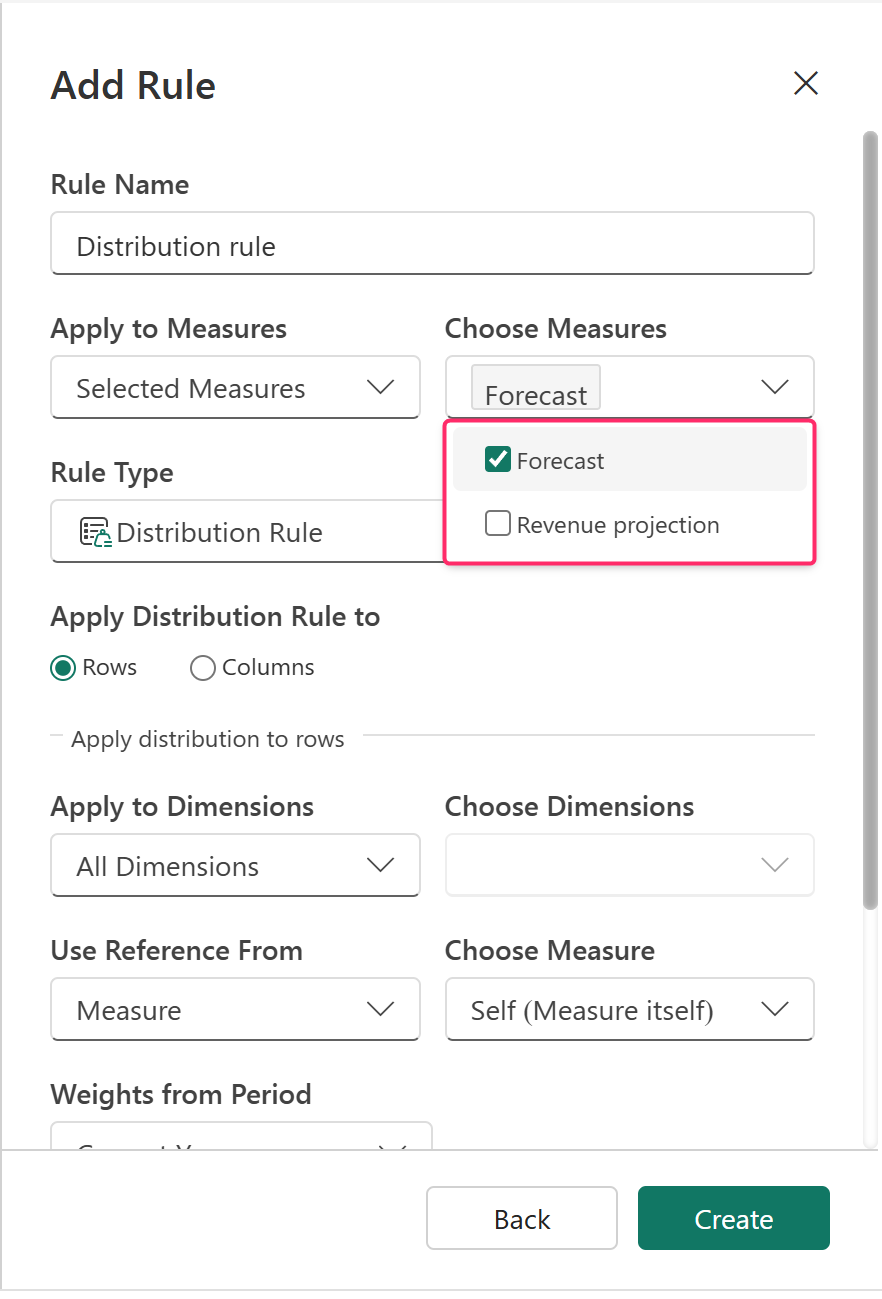Expand the Apply to Dimensions dropdown
This screenshot has height=1299, width=882.
235,865
